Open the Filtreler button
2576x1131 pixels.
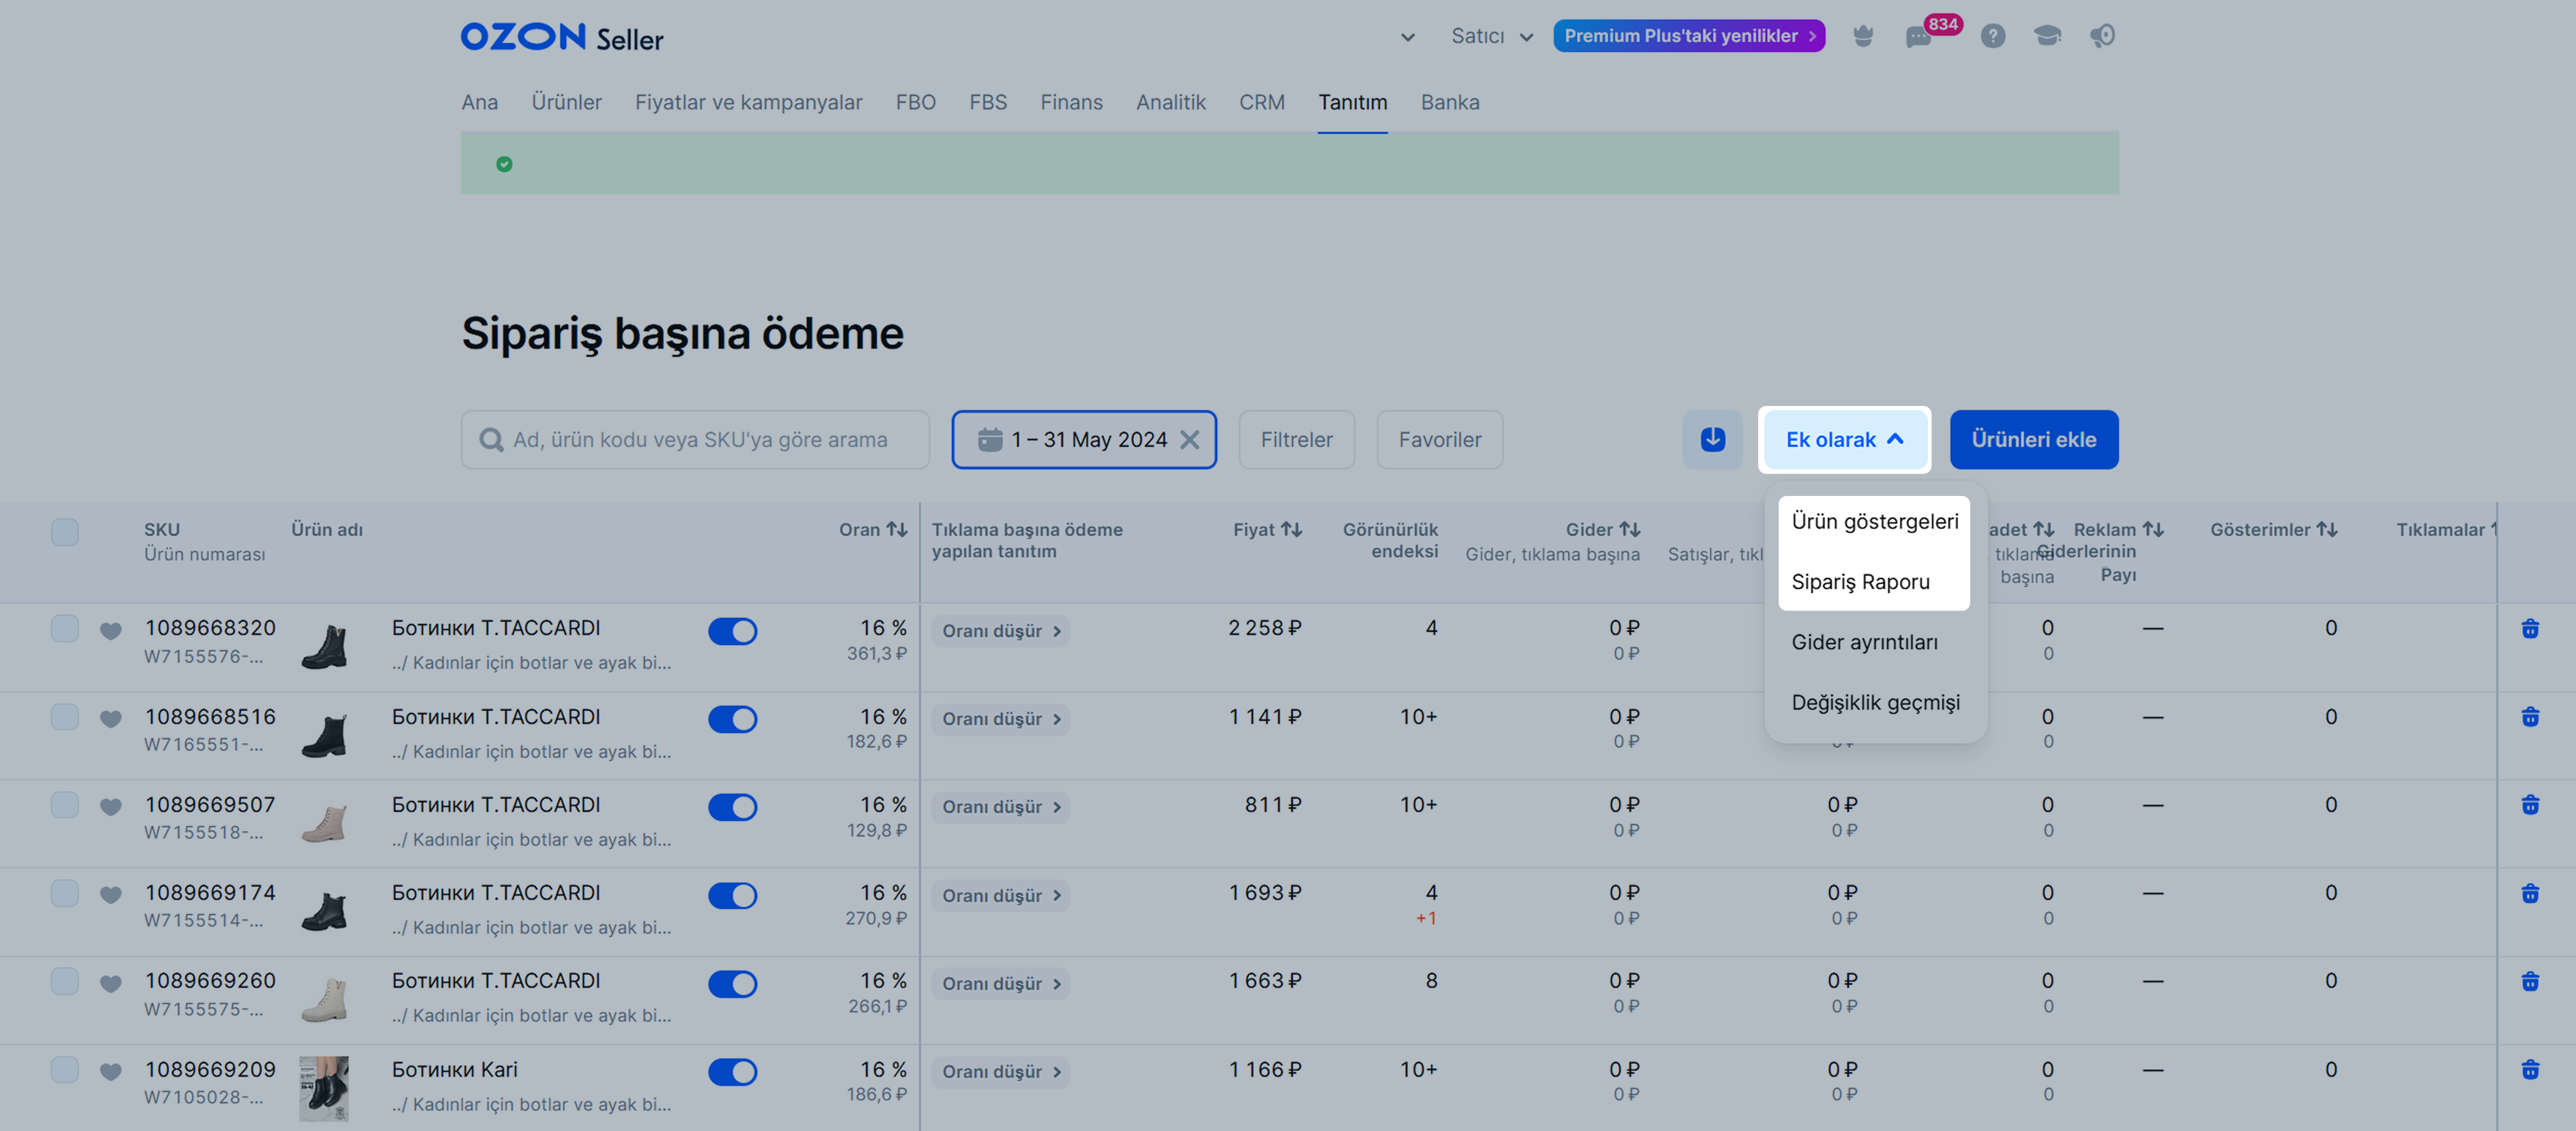point(1296,439)
